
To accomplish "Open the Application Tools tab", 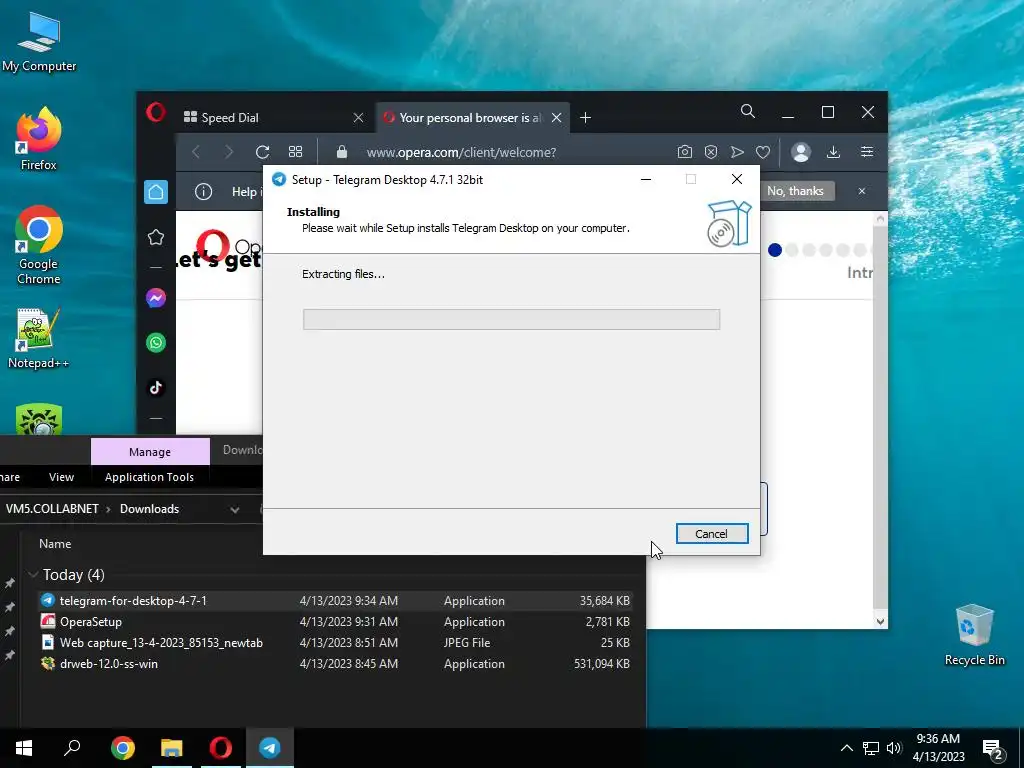I will tap(150, 477).
